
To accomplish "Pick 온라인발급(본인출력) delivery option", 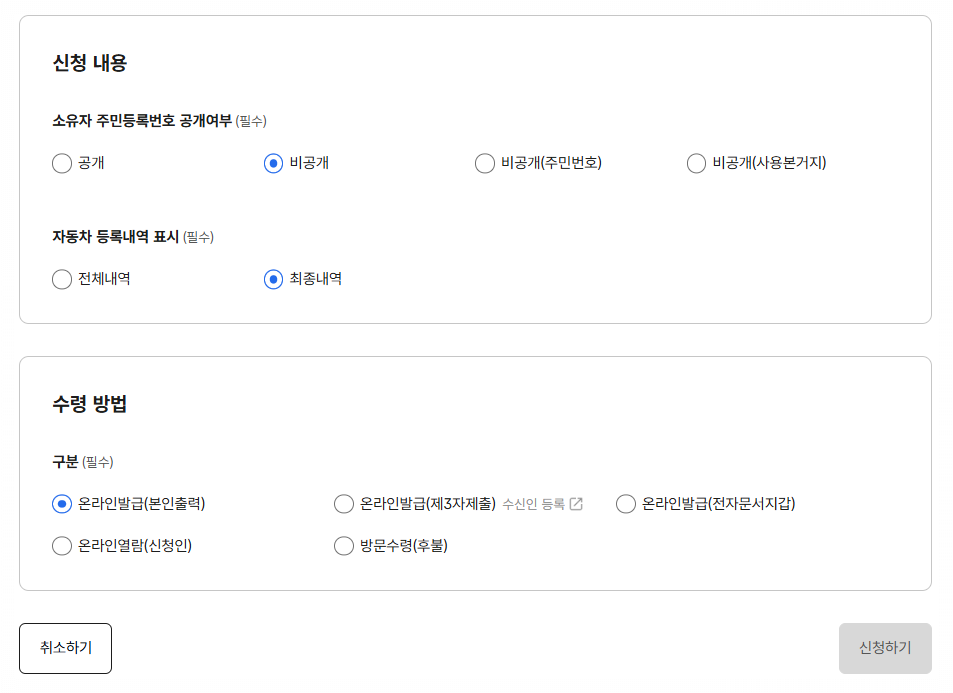I will click(62, 504).
